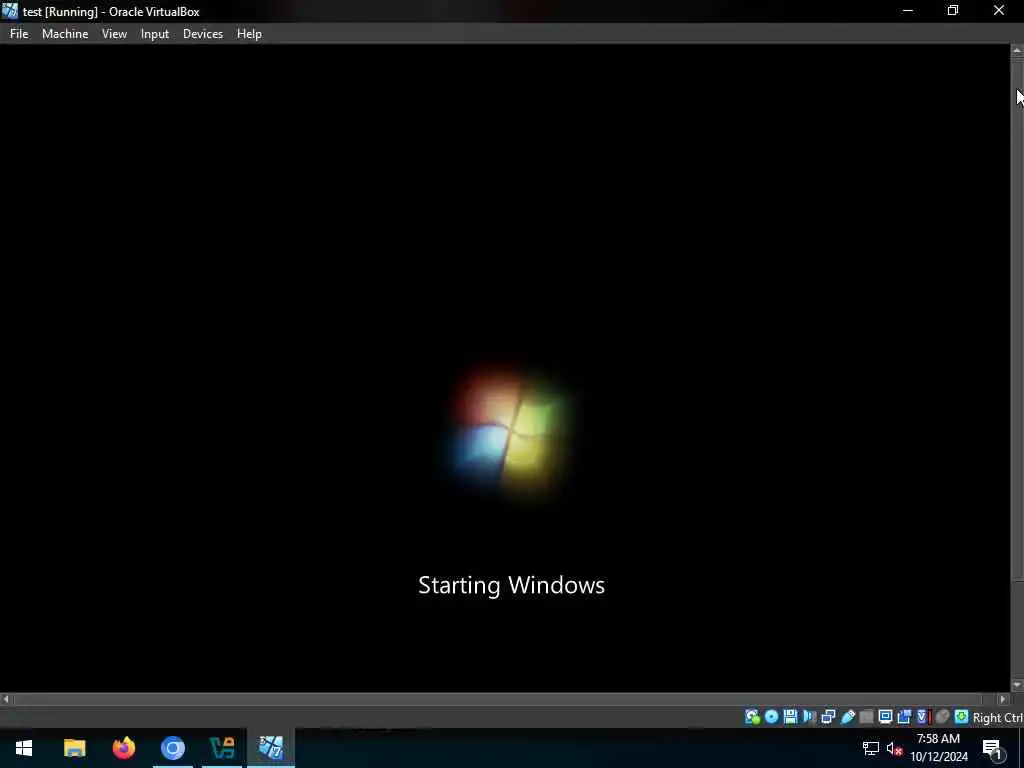Click the Right Ctrl host key label

998,717
